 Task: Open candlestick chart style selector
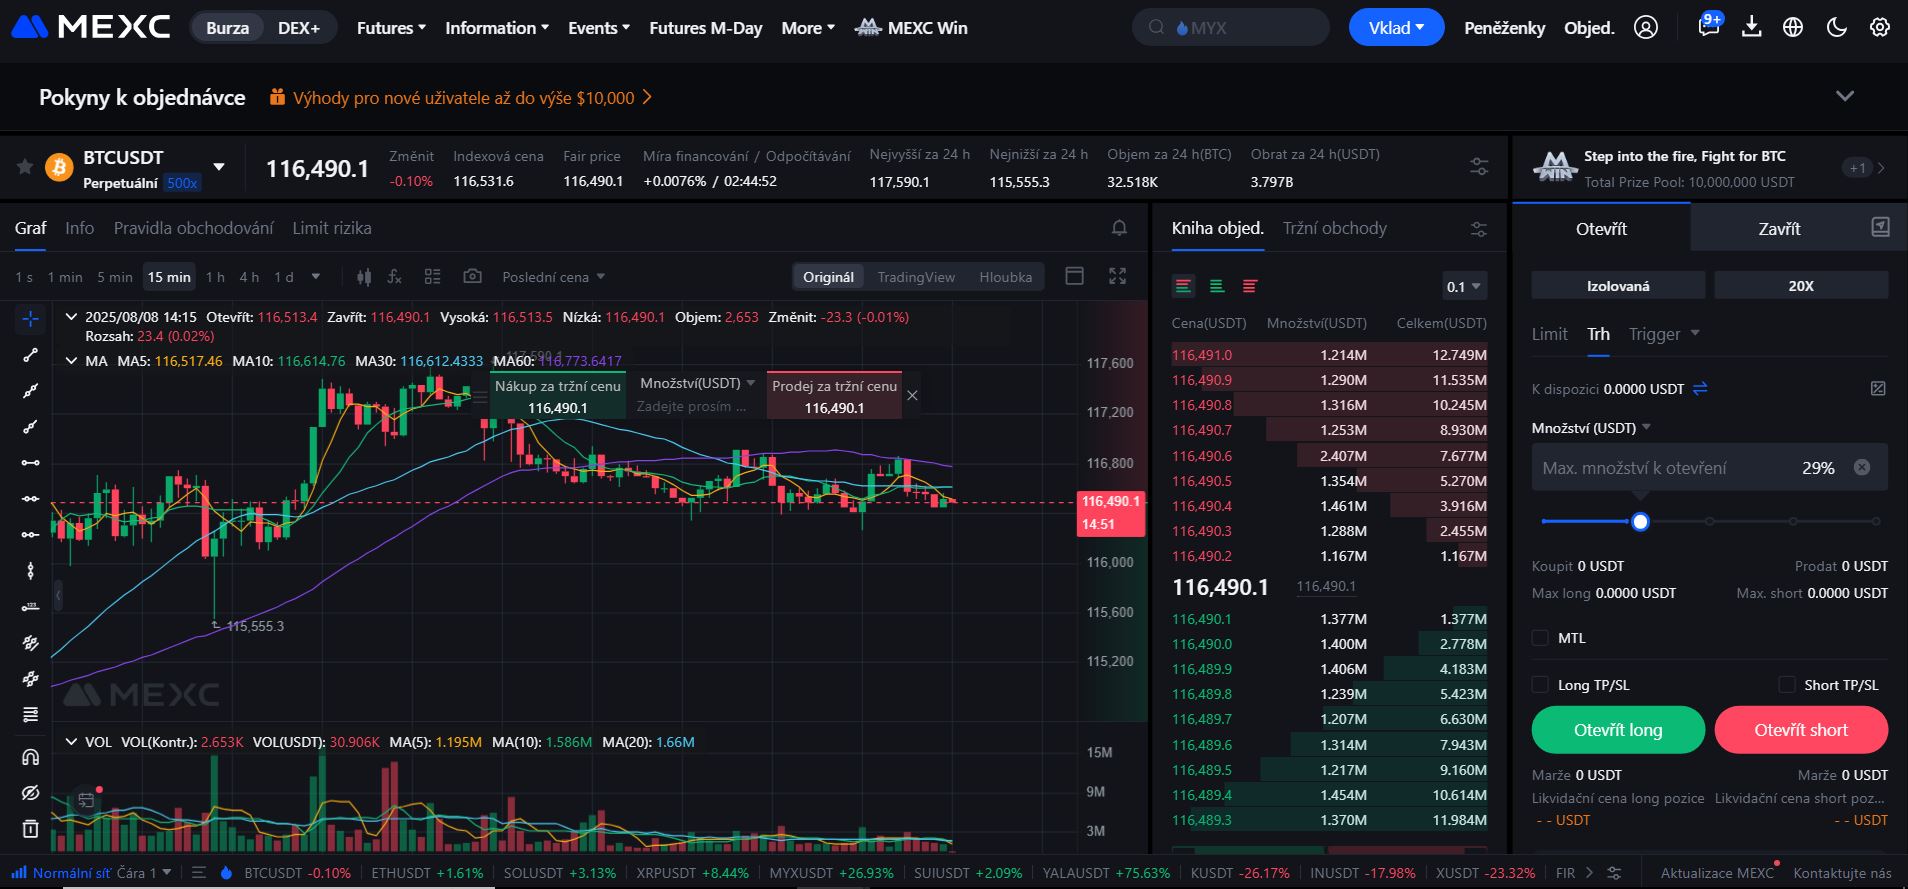pyautogui.click(x=364, y=277)
